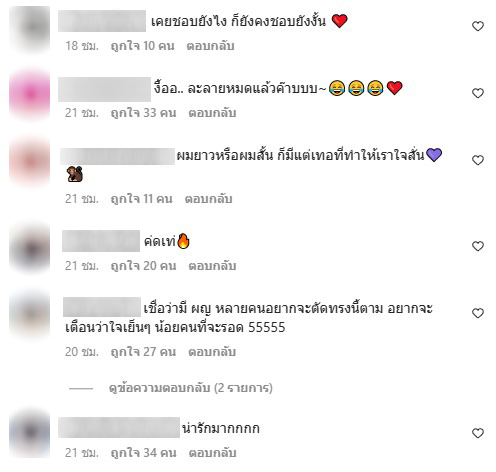
Task: Open the 18 ชม. timestamp of first comment
Action: coord(82,46)
